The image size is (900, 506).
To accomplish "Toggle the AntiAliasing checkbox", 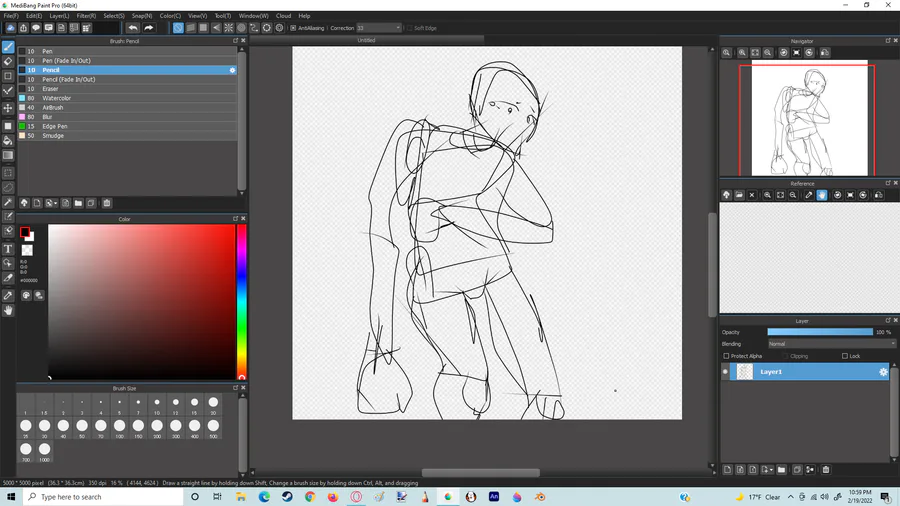I will point(293,28).
